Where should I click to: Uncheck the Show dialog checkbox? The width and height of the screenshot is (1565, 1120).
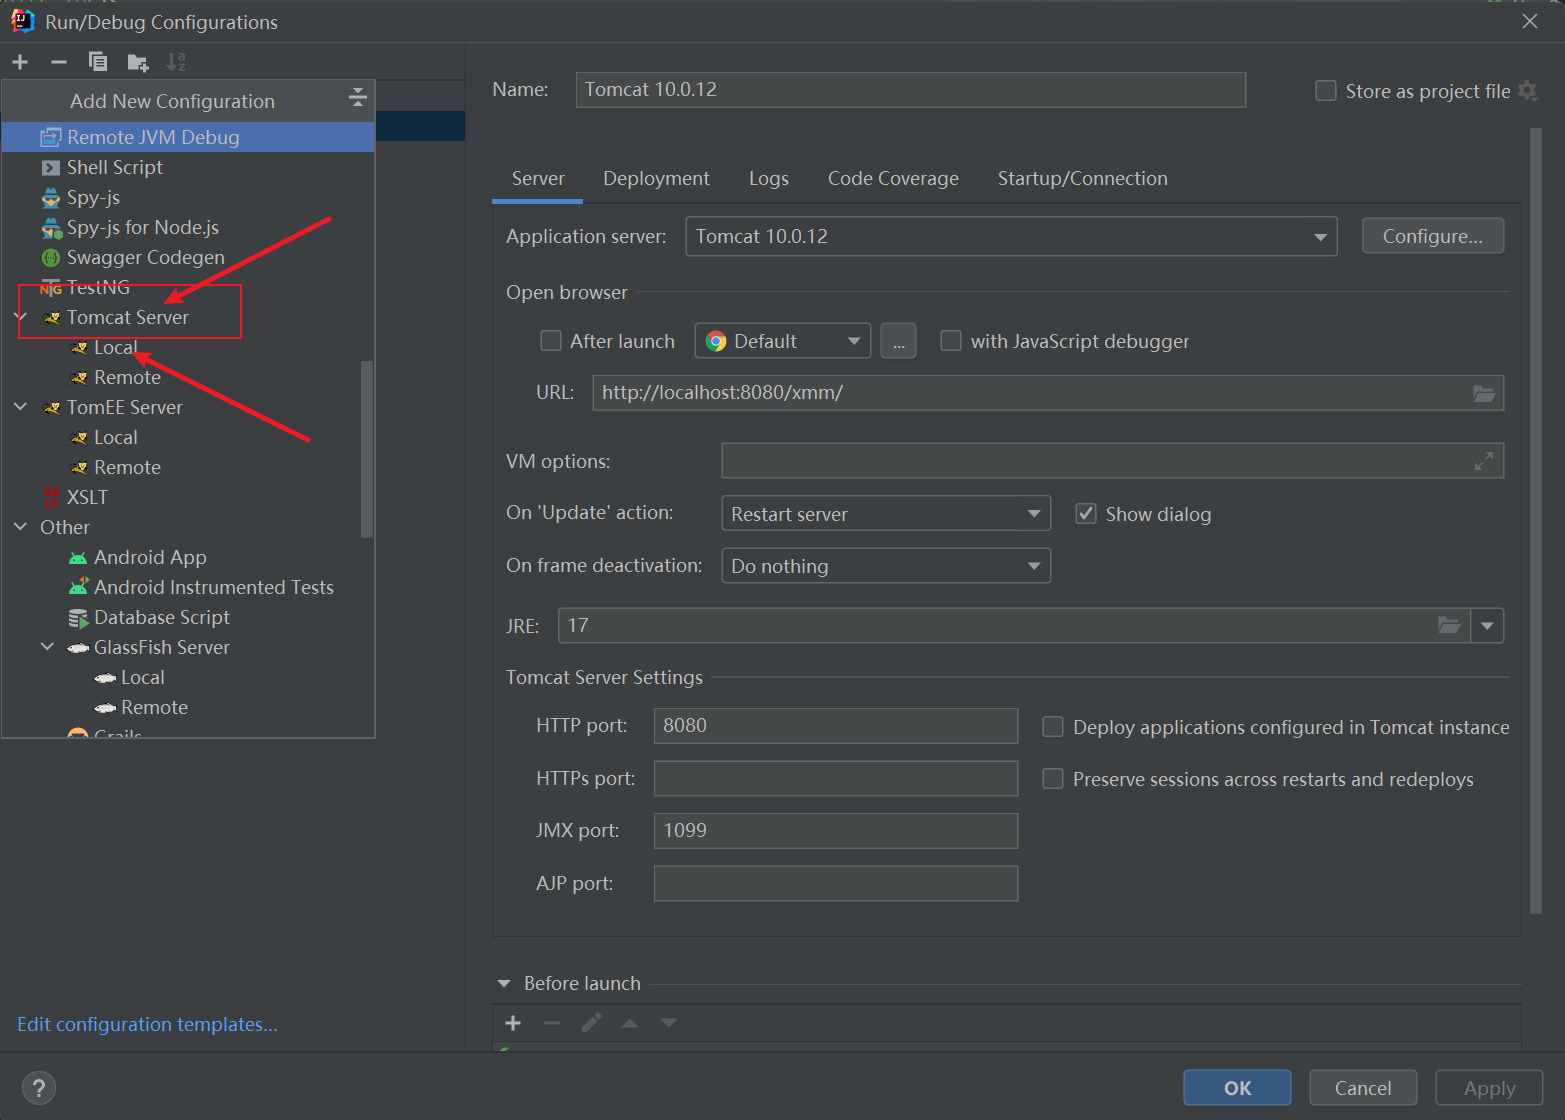(1086, 514)
